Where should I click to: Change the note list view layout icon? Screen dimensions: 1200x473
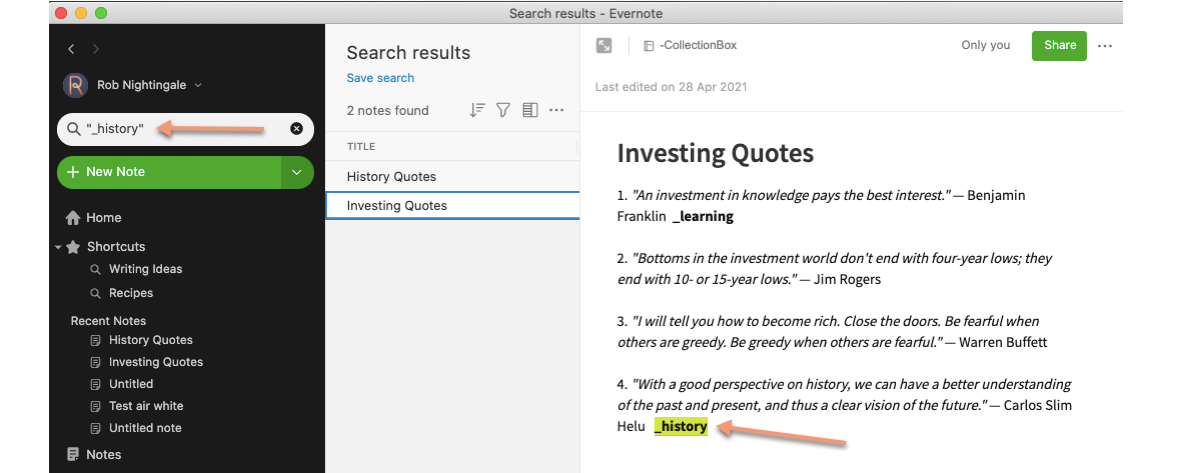point(530,110)
